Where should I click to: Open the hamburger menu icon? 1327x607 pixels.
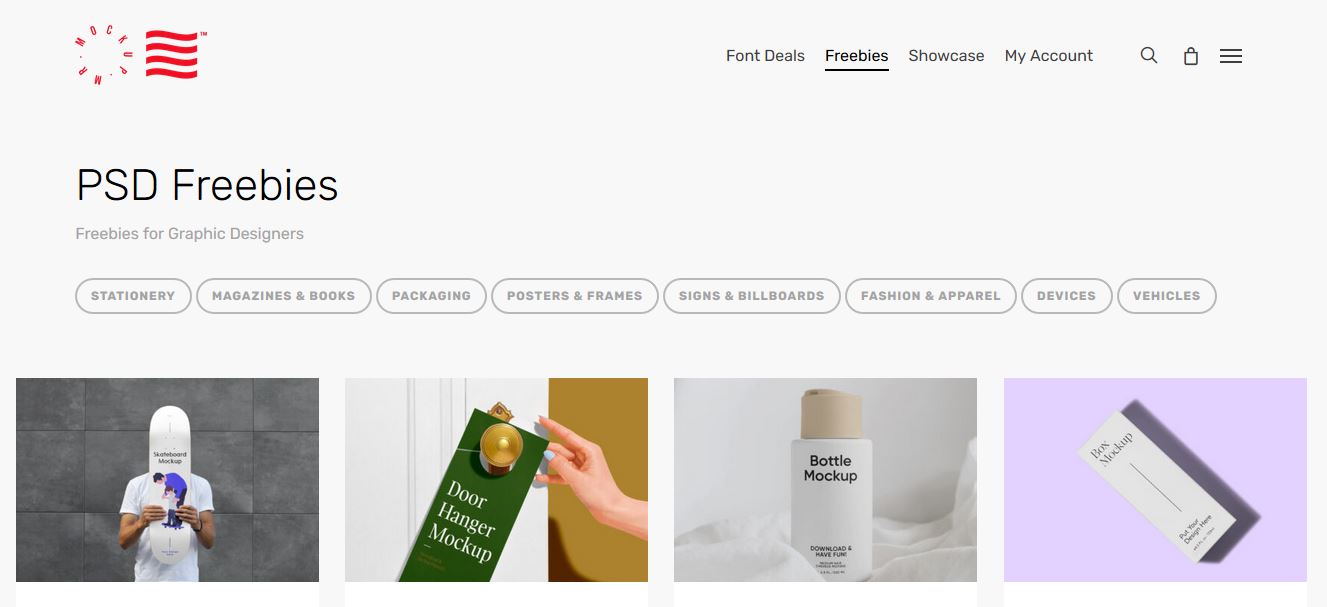[x=1231, y=56]
